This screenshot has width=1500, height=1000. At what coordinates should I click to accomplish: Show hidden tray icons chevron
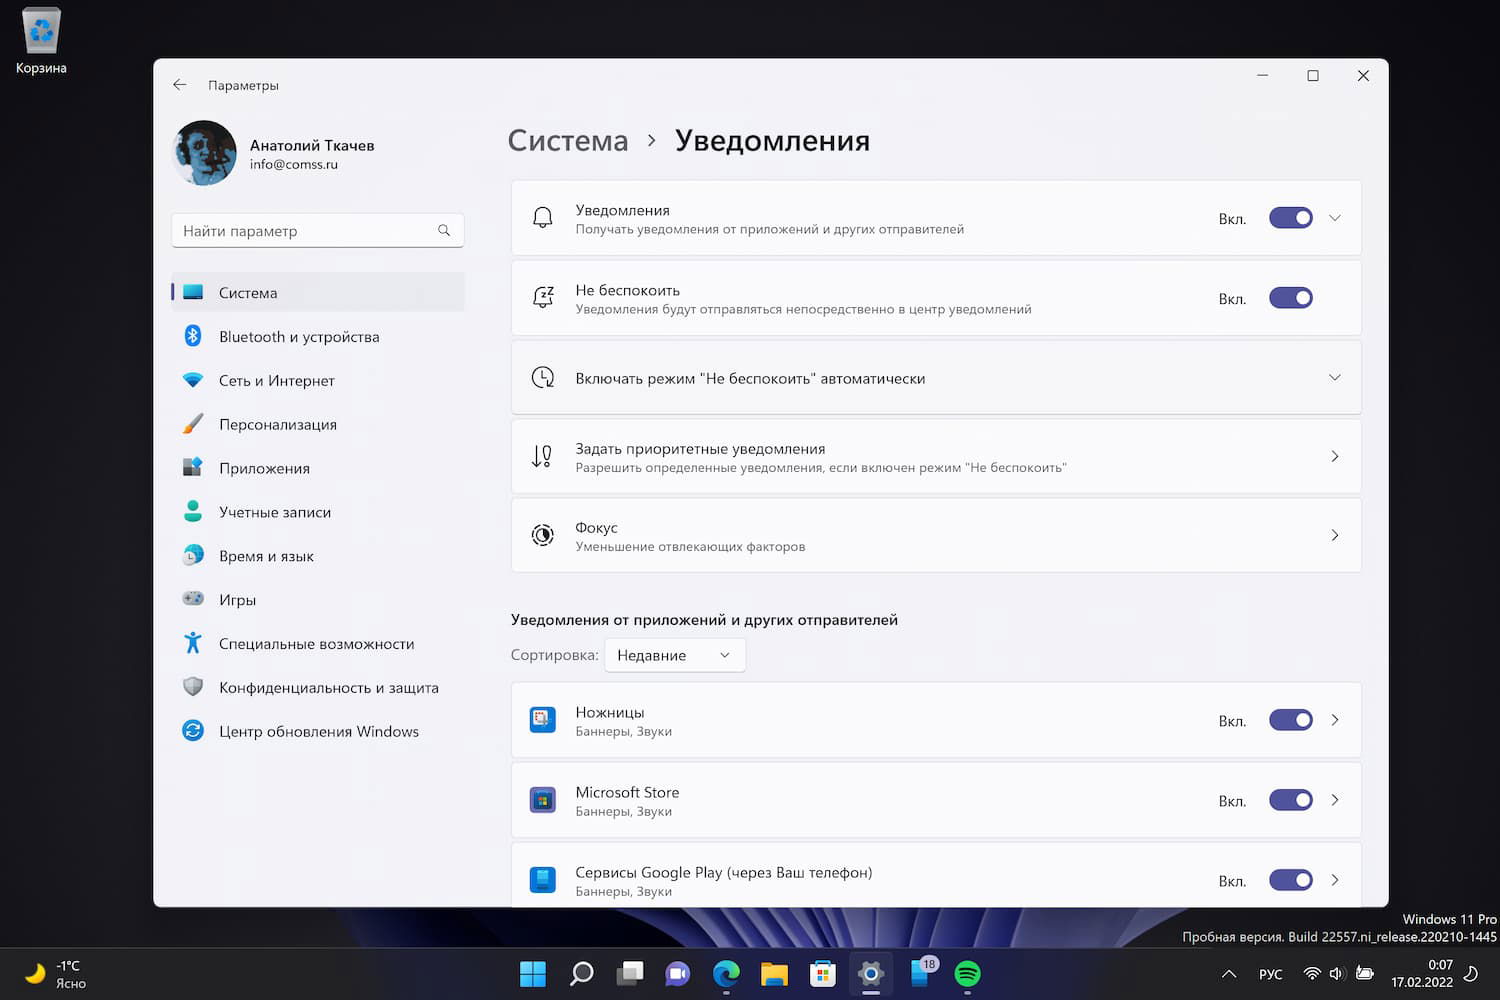1230,974
